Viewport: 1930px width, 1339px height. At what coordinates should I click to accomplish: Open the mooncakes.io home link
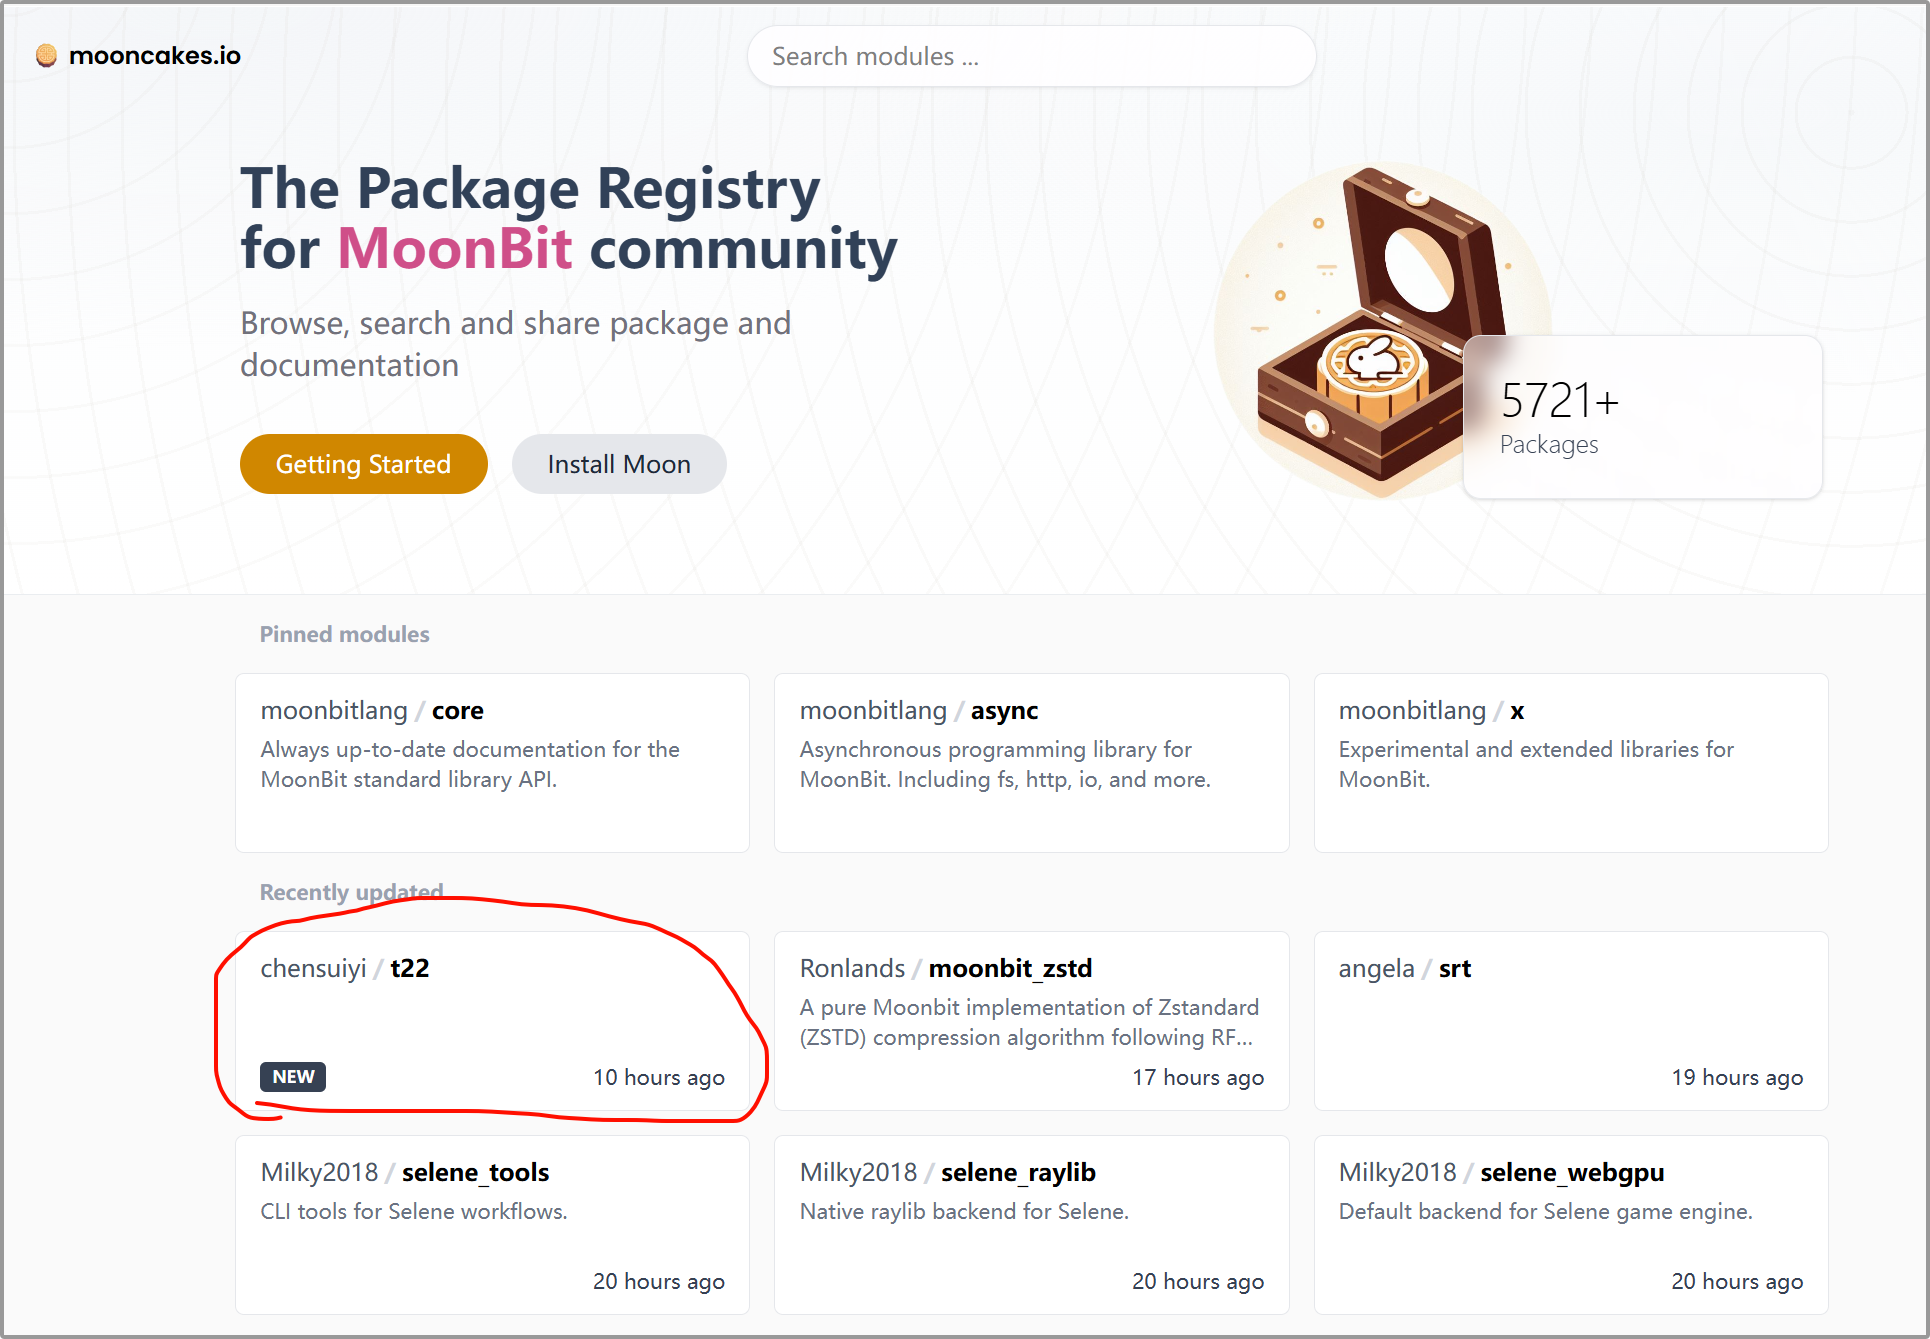point(139,56)
